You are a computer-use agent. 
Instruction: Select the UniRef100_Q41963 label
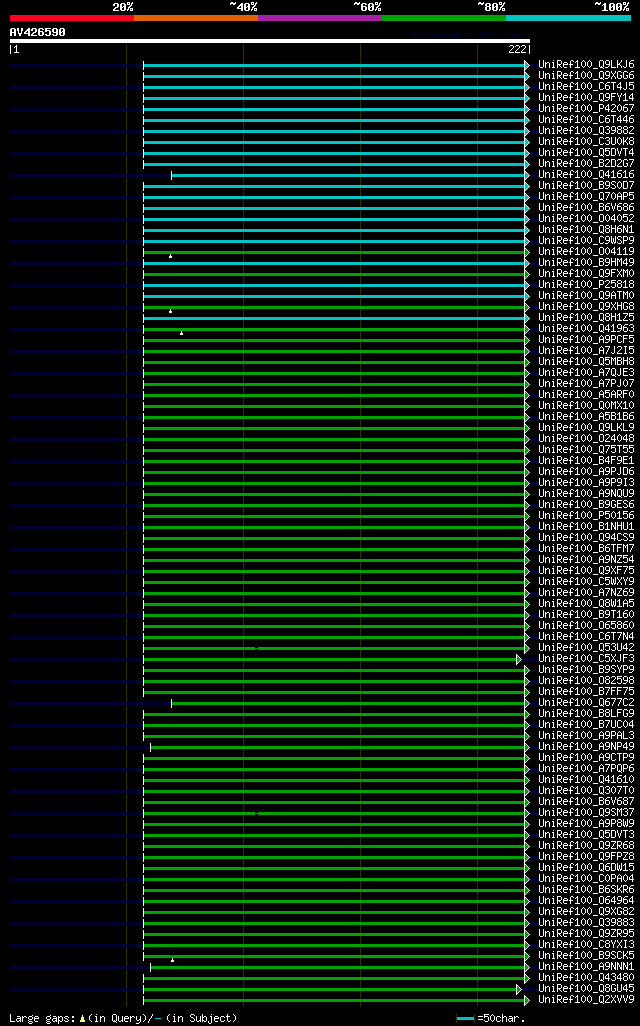click(x=586, y=329)
